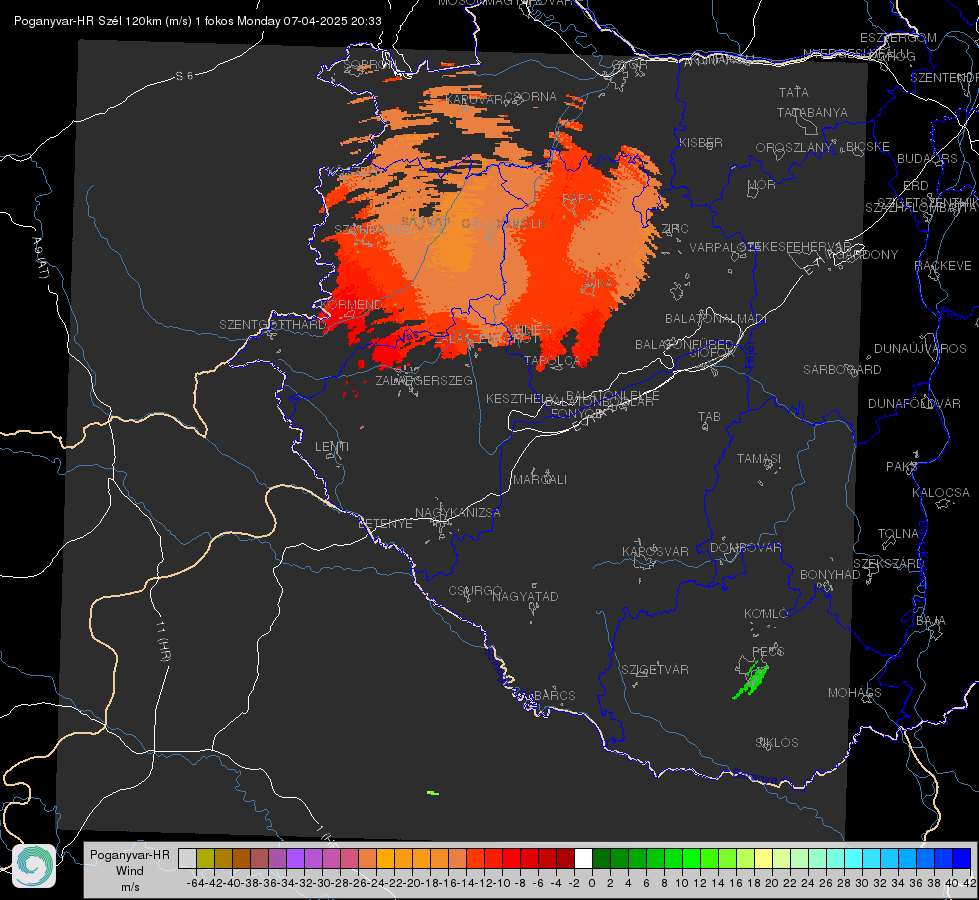This screenshot has height=900, width=979.
Task: Click the OROSZLANY label
Action: point(794,147)
